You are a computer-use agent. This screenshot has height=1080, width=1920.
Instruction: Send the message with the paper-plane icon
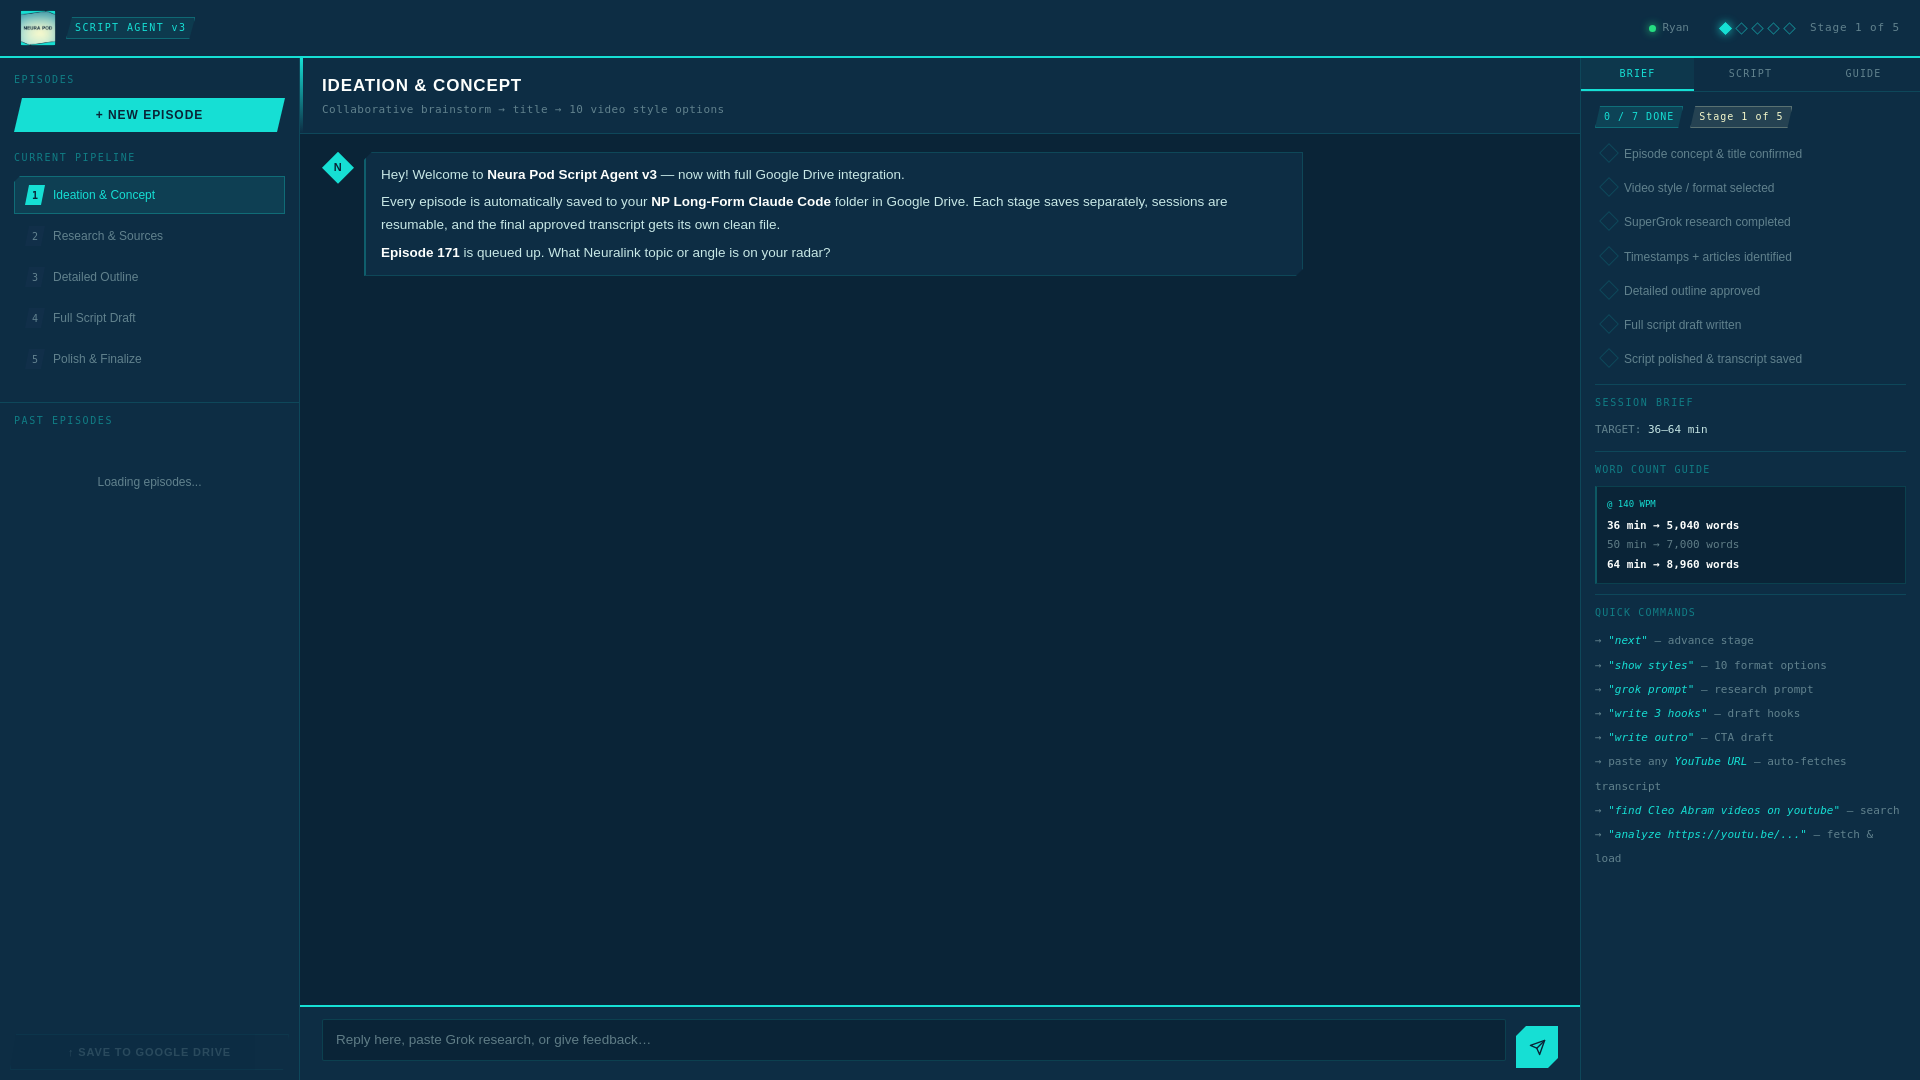(x=1537, y=1047)
